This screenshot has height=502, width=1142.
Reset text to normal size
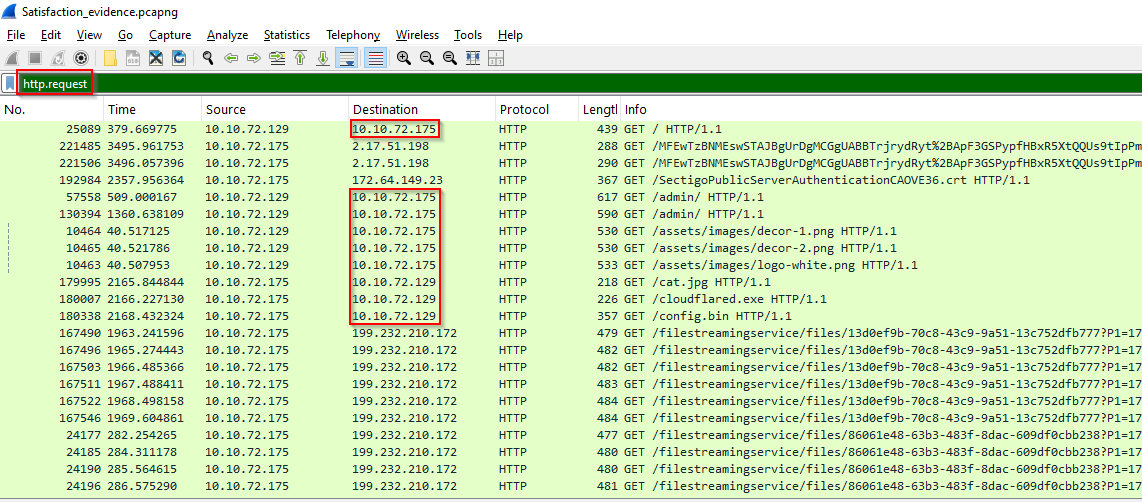click(x=449, y=58)
